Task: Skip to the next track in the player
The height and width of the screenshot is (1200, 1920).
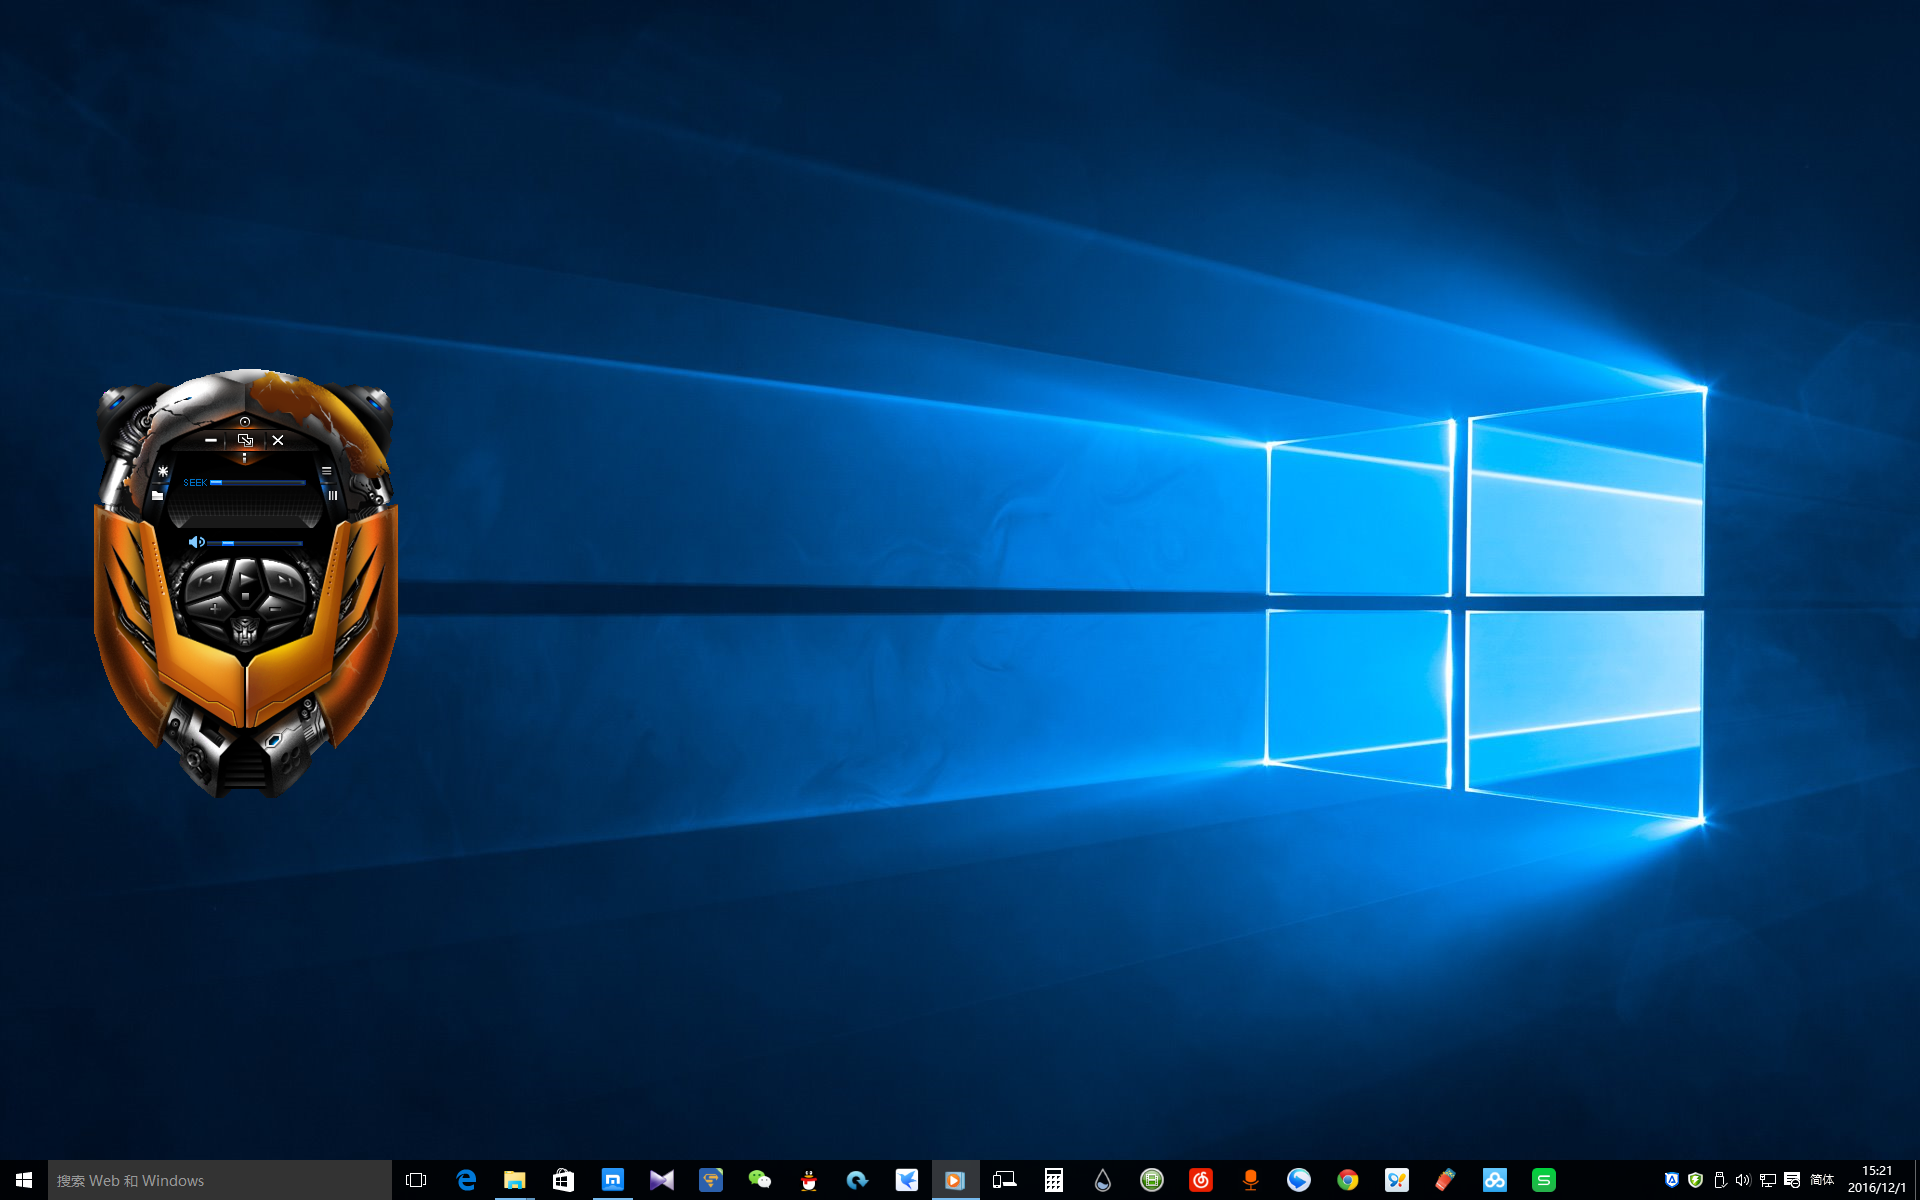Action: [x=283, y=579]
